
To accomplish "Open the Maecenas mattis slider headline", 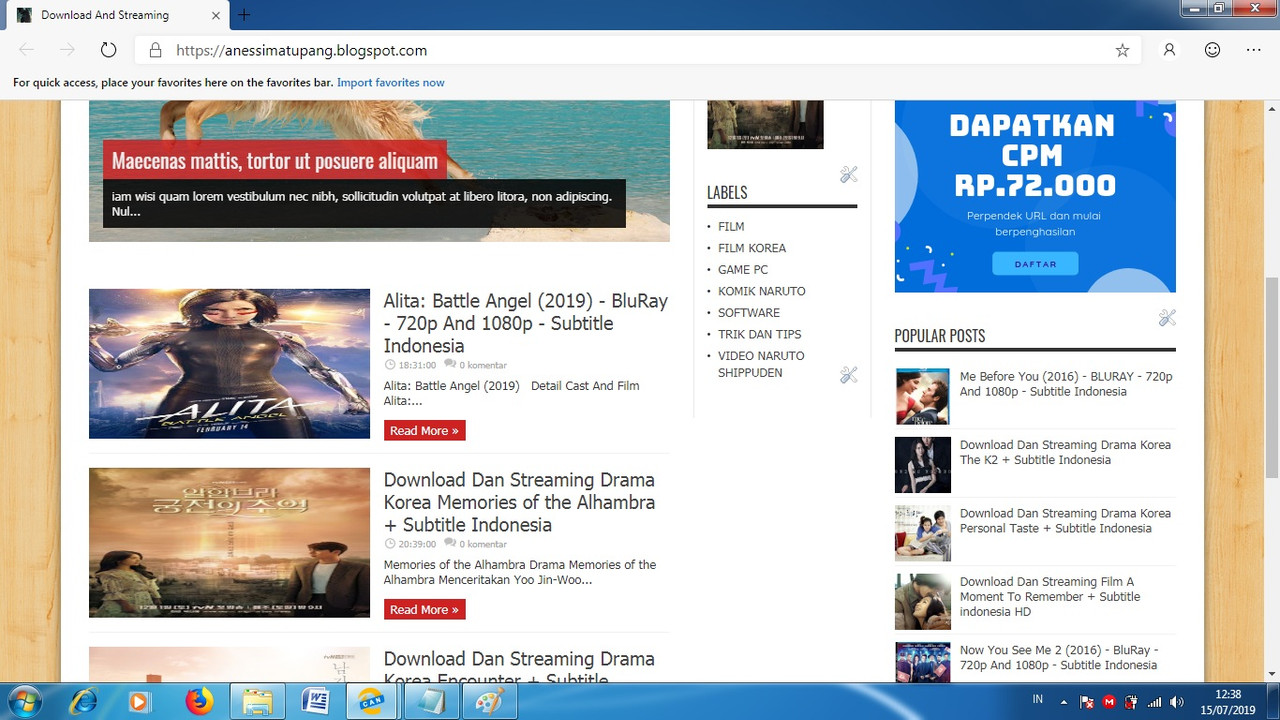I will 275,161.
